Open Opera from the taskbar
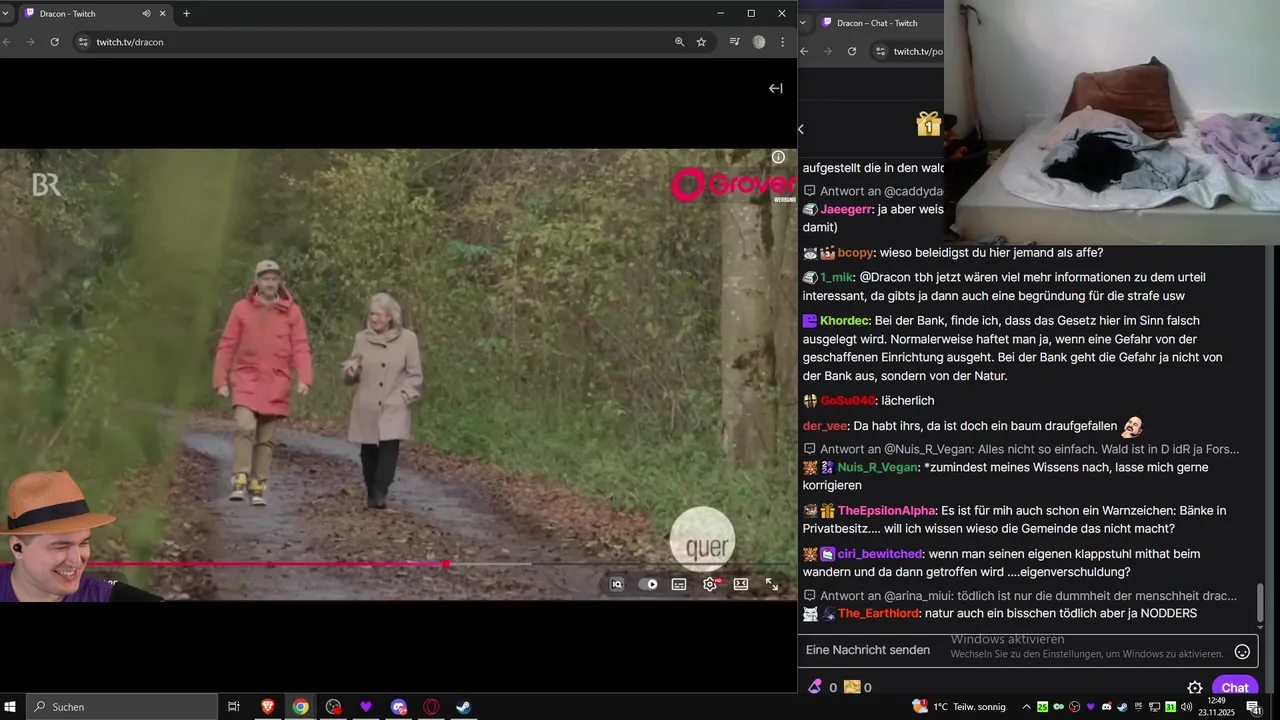 click(431, 707)
